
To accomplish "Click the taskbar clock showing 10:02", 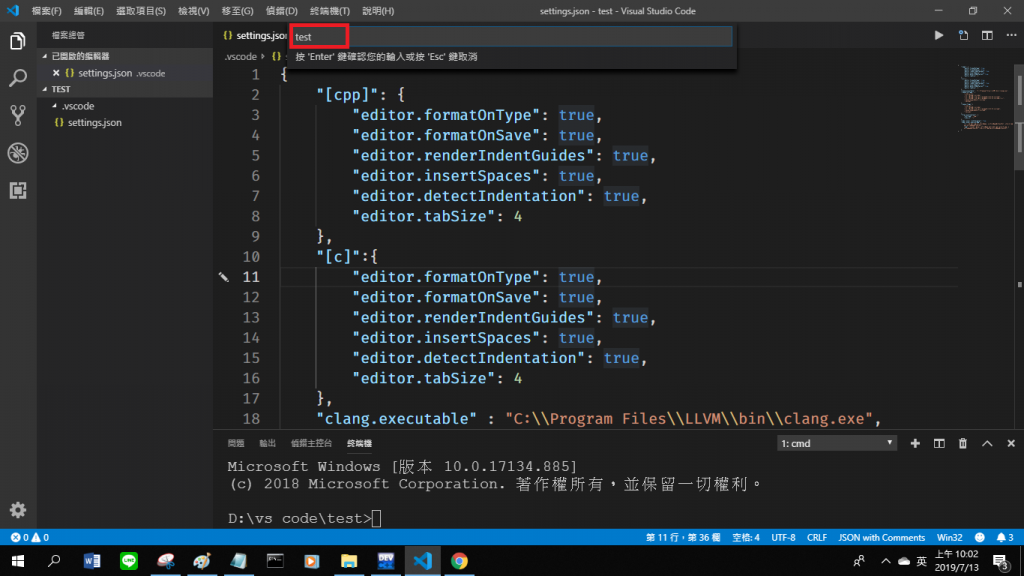I will [x=956, y=561].
